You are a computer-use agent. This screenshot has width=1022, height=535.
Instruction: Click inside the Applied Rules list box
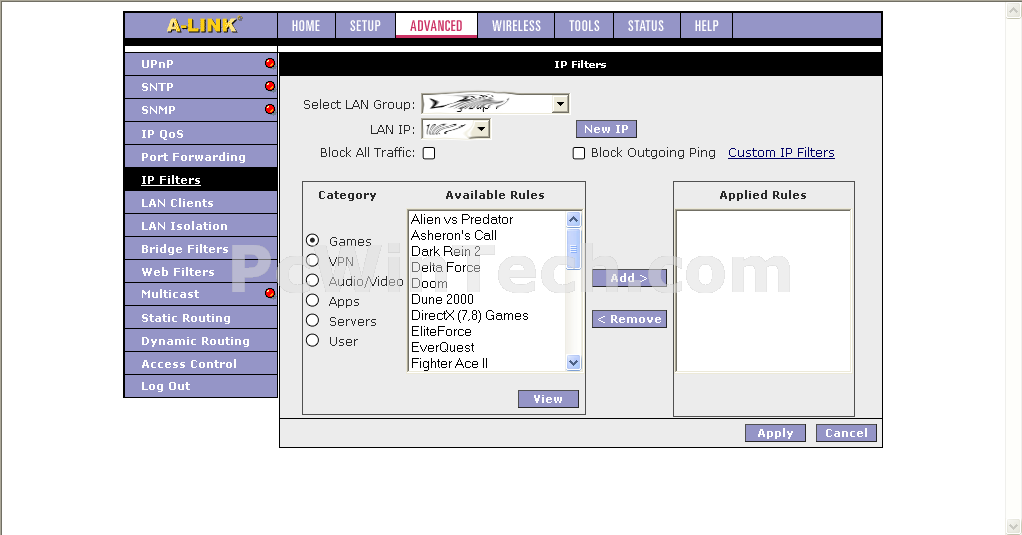[x=763, y=291]
